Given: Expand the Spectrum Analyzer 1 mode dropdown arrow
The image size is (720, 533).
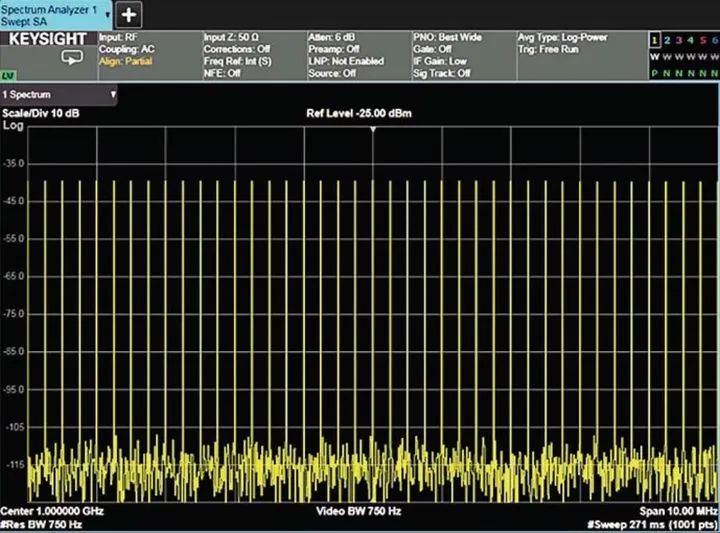Looking at the screenshot, I should (x=107, y=15).
